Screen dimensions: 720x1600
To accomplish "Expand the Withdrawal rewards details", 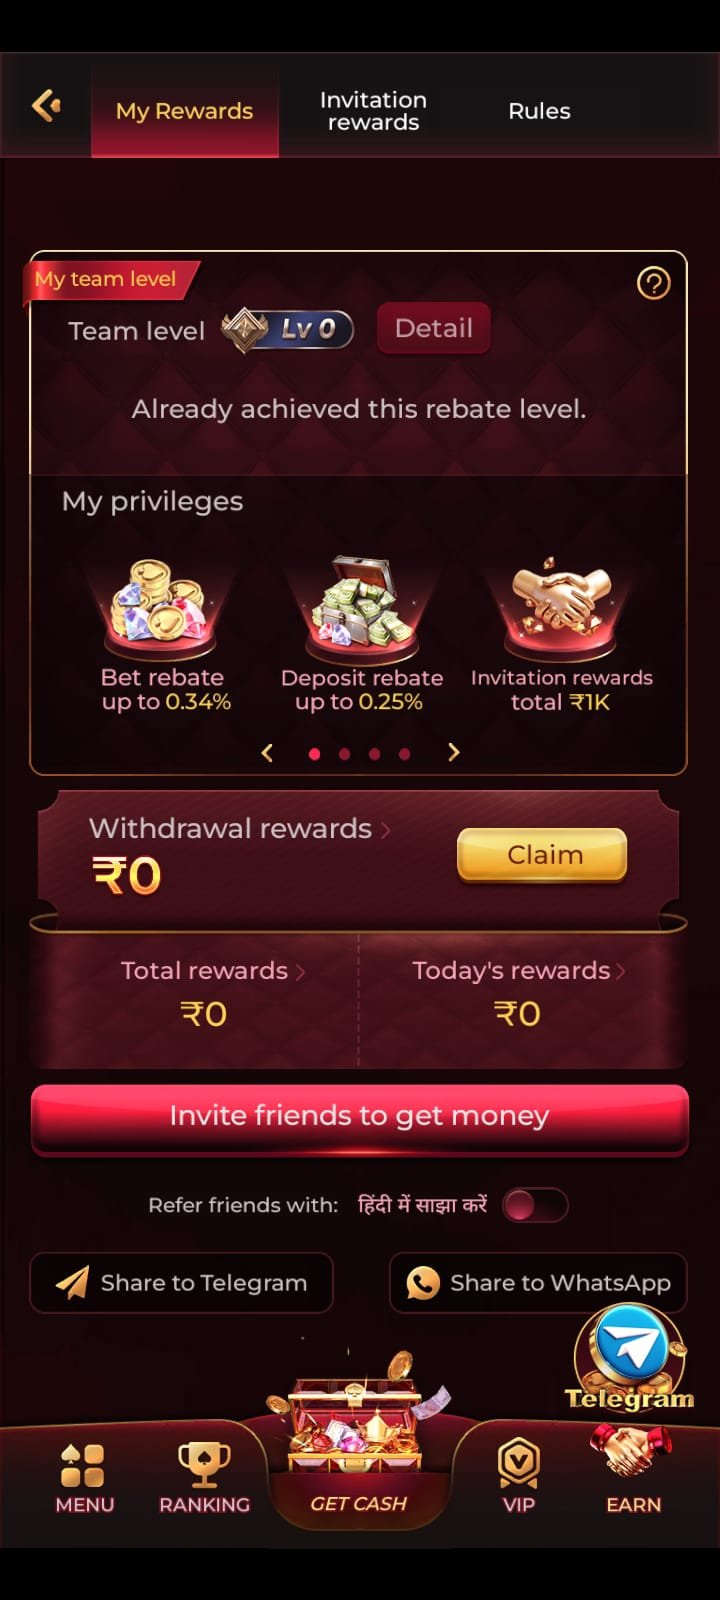I will tap(240, 828).
